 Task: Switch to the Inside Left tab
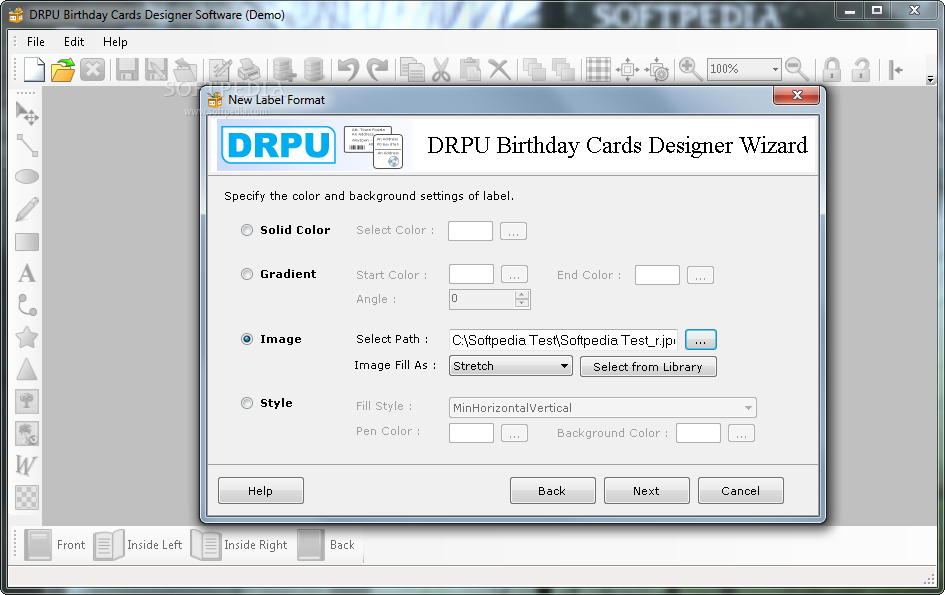pyautogui.click(x=138, y=544)
